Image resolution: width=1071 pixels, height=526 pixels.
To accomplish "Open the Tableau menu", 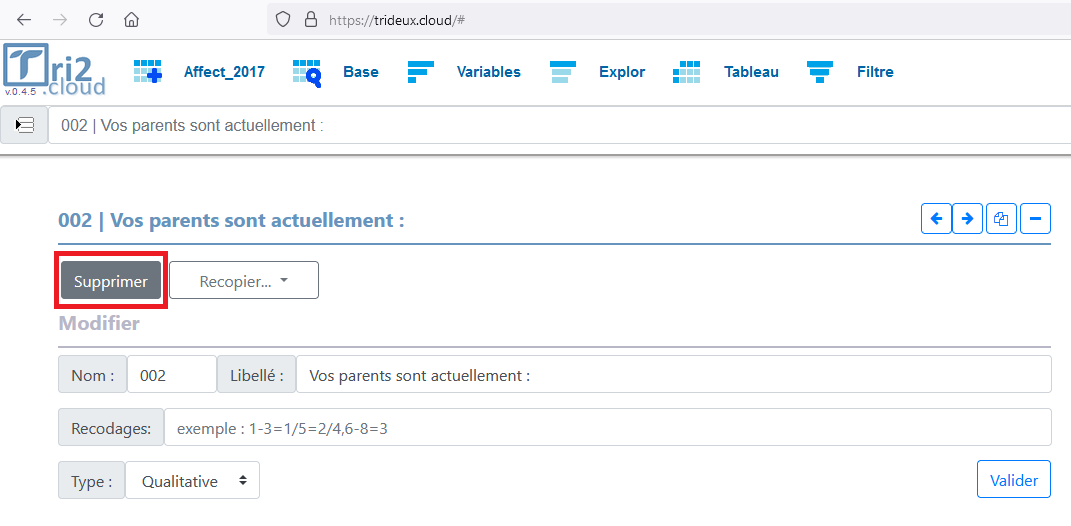I will (751, 72).
